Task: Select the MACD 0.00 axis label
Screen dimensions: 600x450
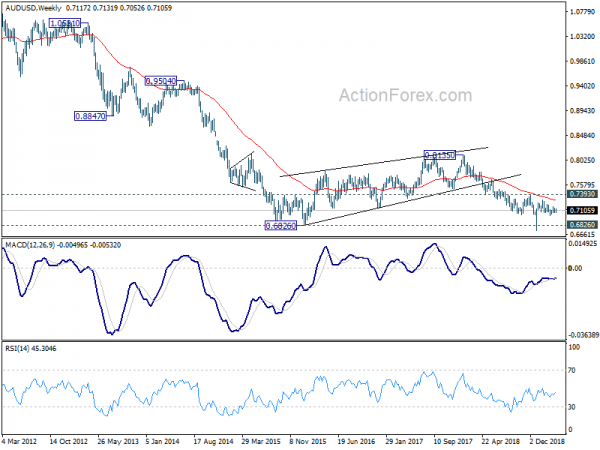Action: pos(575,269)
